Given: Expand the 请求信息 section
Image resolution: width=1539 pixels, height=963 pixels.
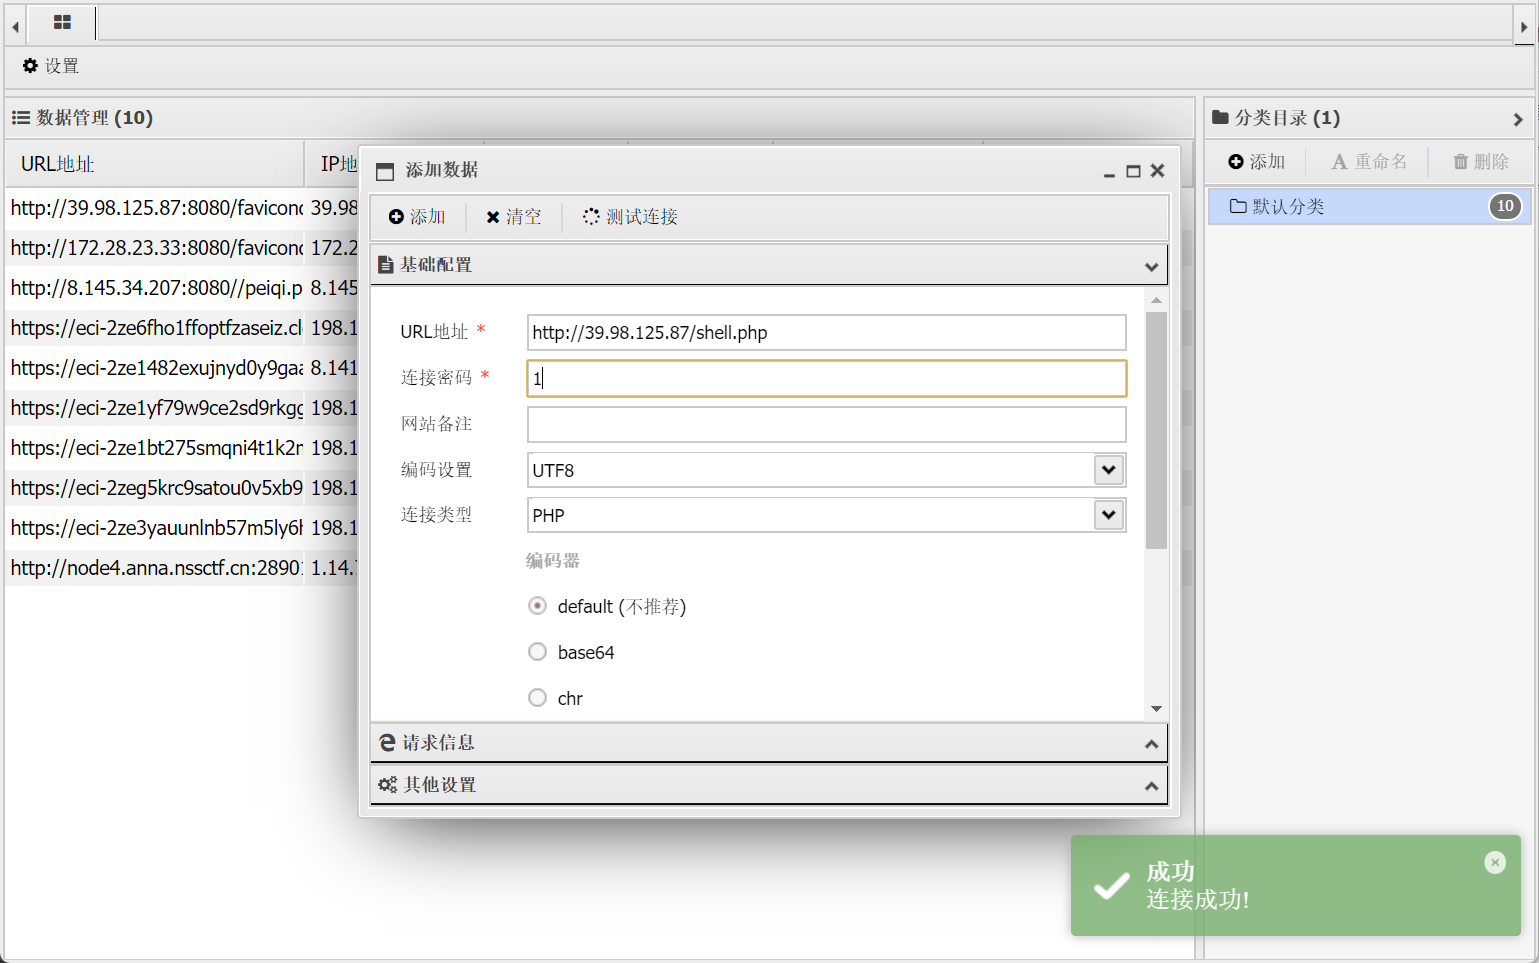Looking at the screenshot, I should pos(768,743).
